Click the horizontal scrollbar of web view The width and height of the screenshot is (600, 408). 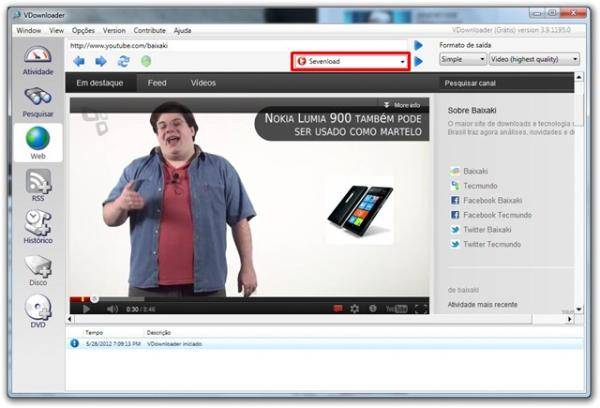302,319
